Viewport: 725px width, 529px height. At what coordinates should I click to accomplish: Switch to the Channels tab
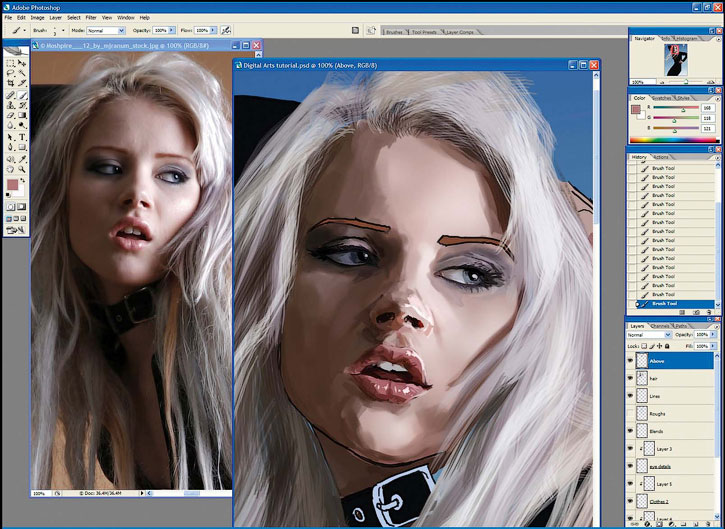coord(659,326)
